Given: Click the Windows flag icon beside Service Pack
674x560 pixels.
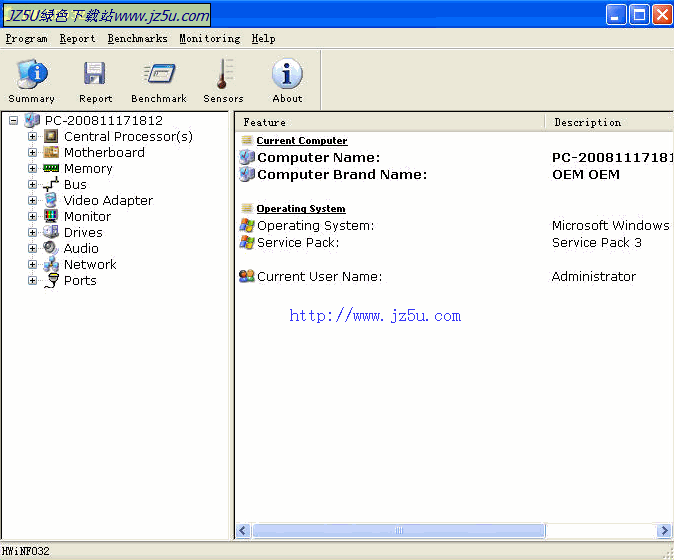Looking at the screenshot, I should tap(247, 242).
